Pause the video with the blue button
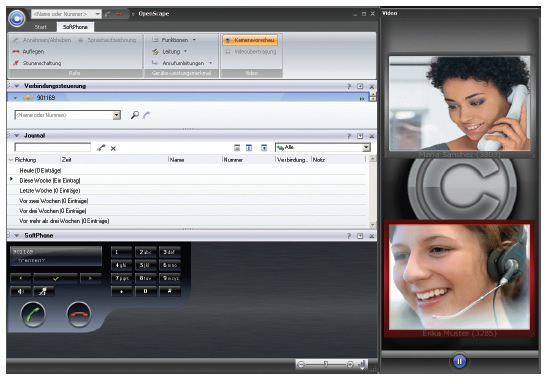 point(459,361)
